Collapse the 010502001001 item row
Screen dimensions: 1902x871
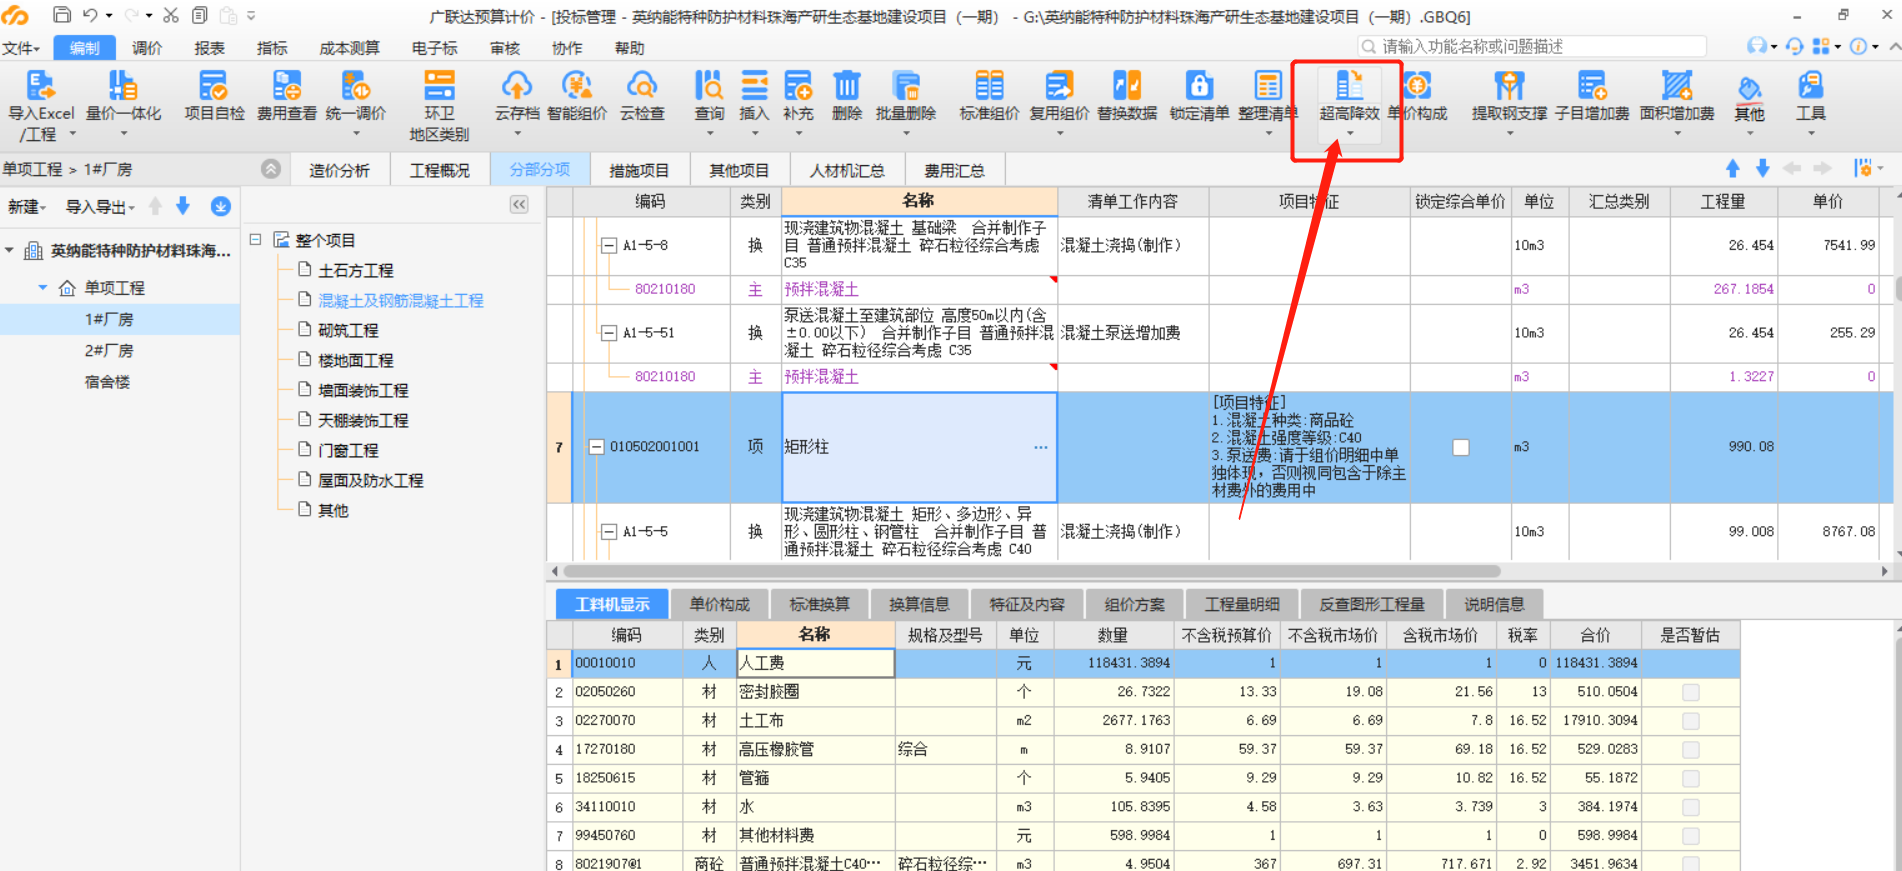pyautogui.click(x=597, y=447)
